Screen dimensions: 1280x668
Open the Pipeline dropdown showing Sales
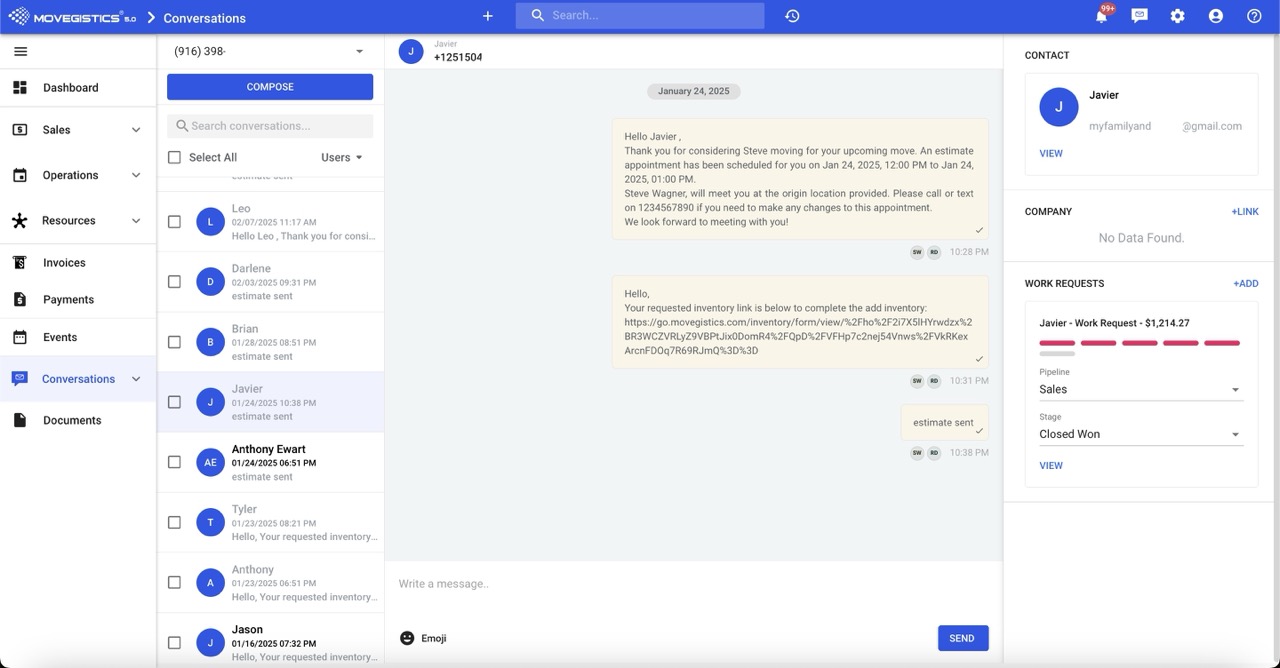coord(1140,390)
